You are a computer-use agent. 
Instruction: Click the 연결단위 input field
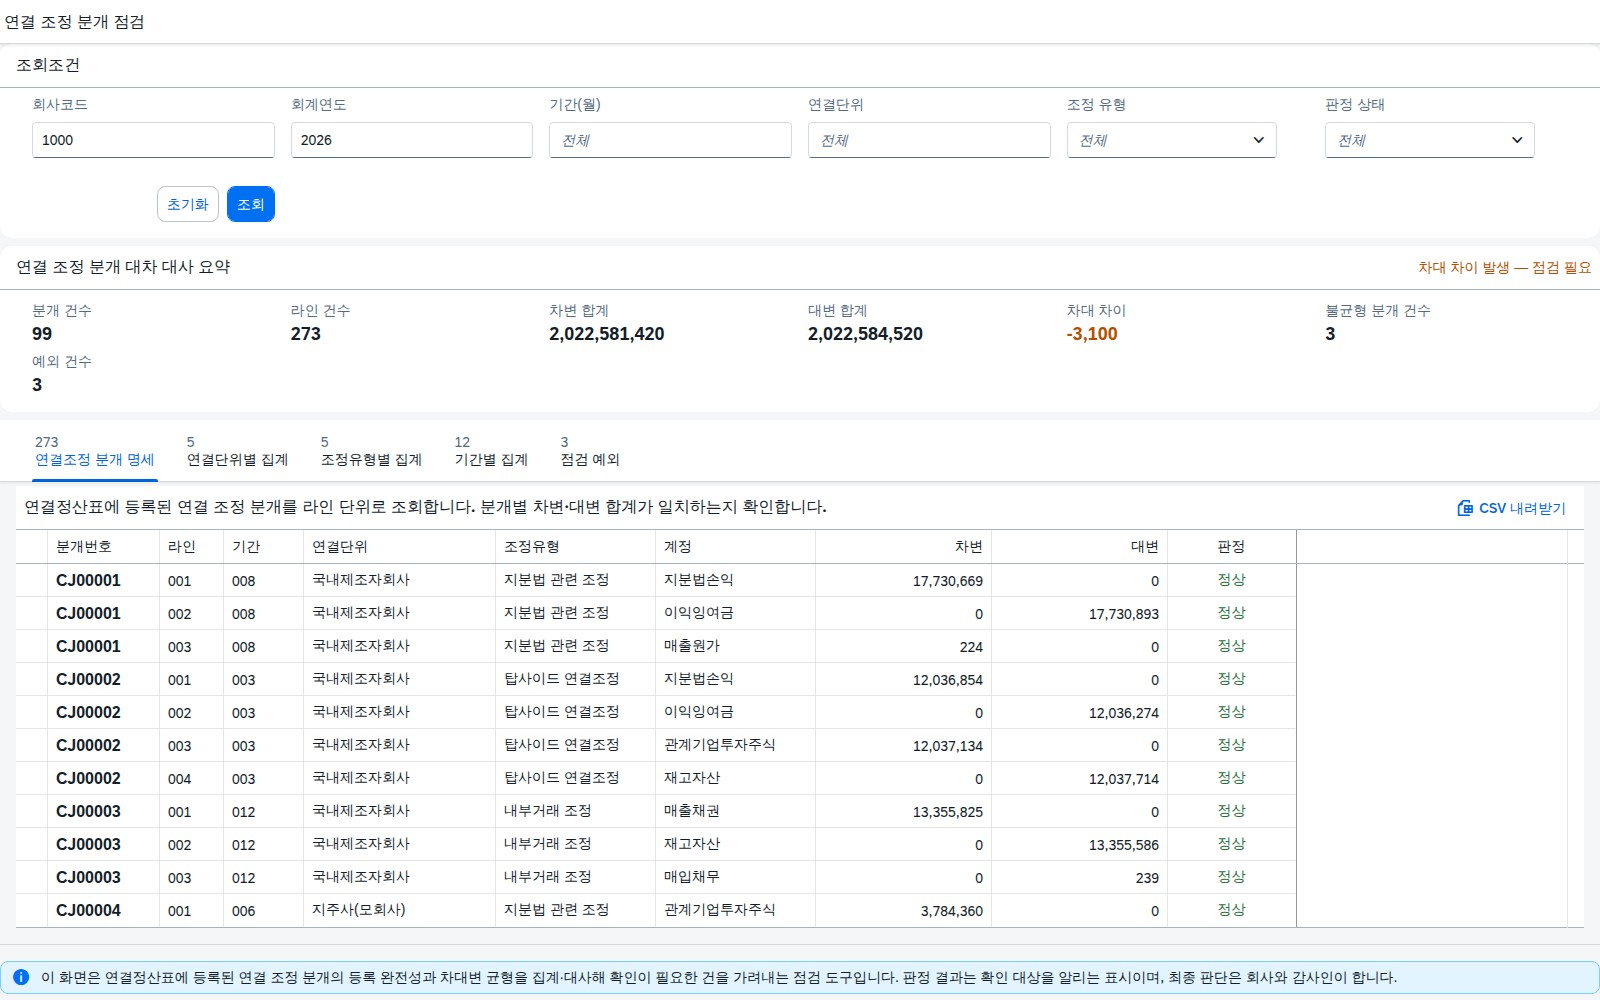tap(929, 140)
